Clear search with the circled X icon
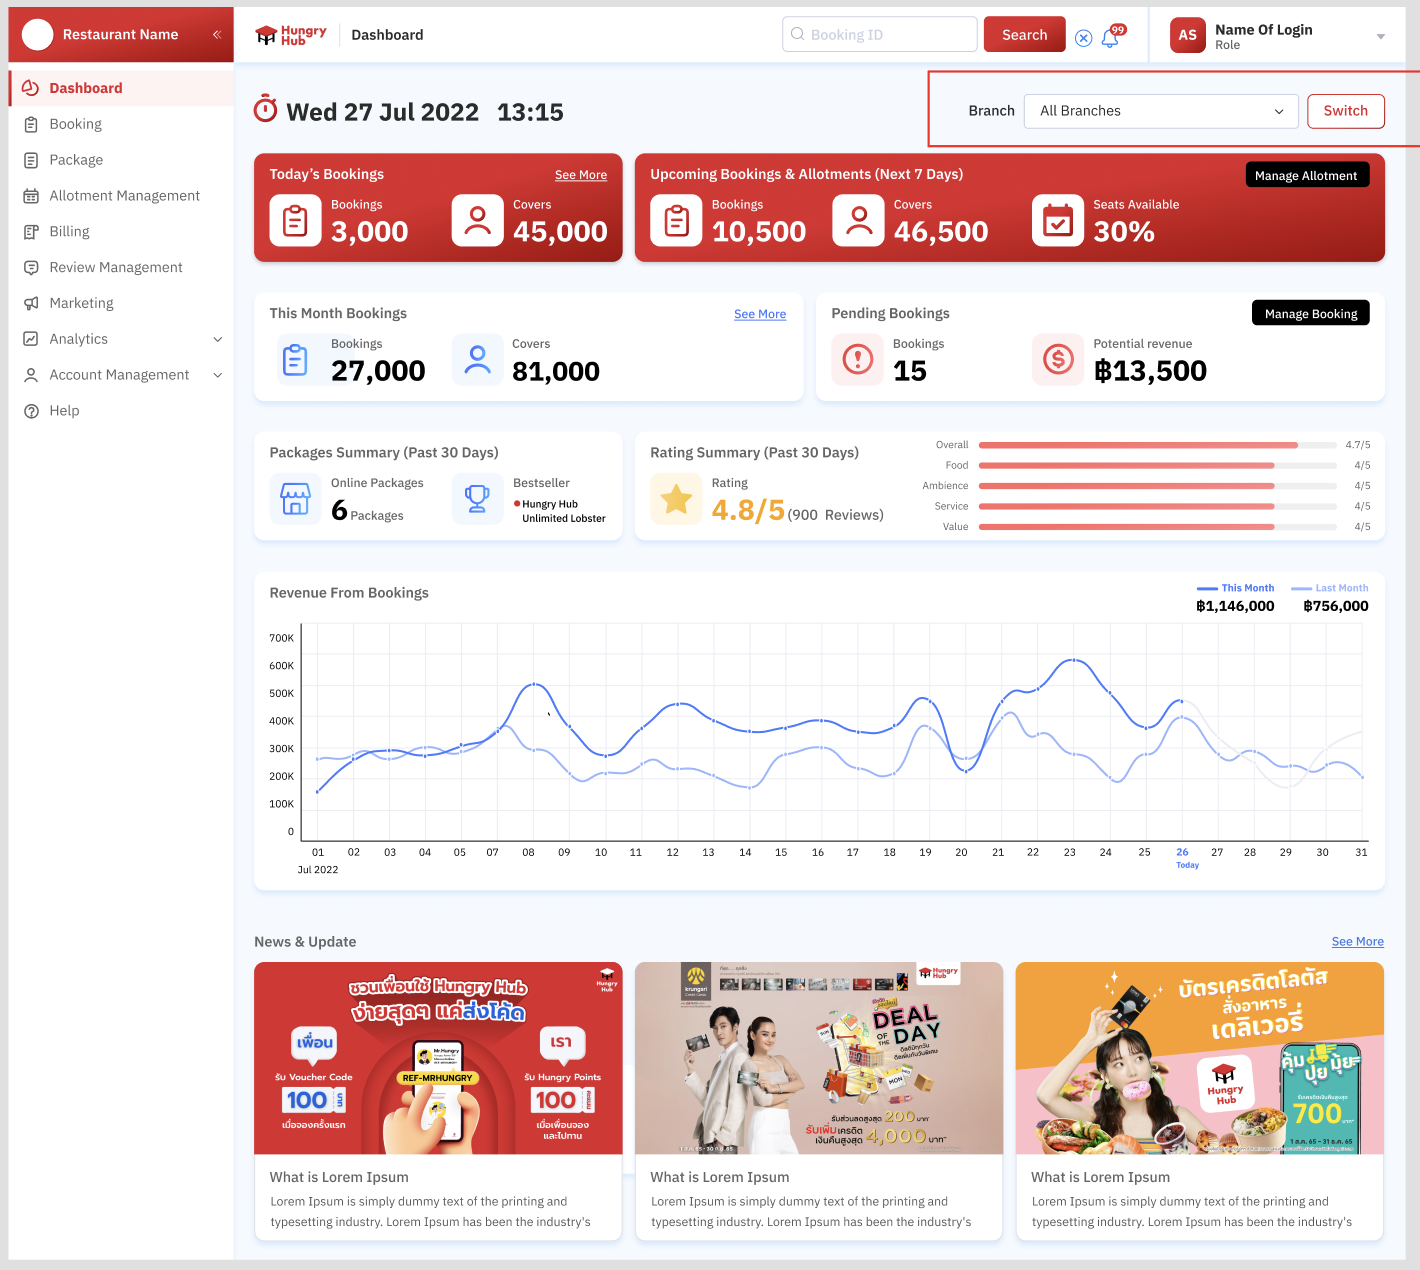This screenshot has width=1420, height=1270. point(1083,38)
